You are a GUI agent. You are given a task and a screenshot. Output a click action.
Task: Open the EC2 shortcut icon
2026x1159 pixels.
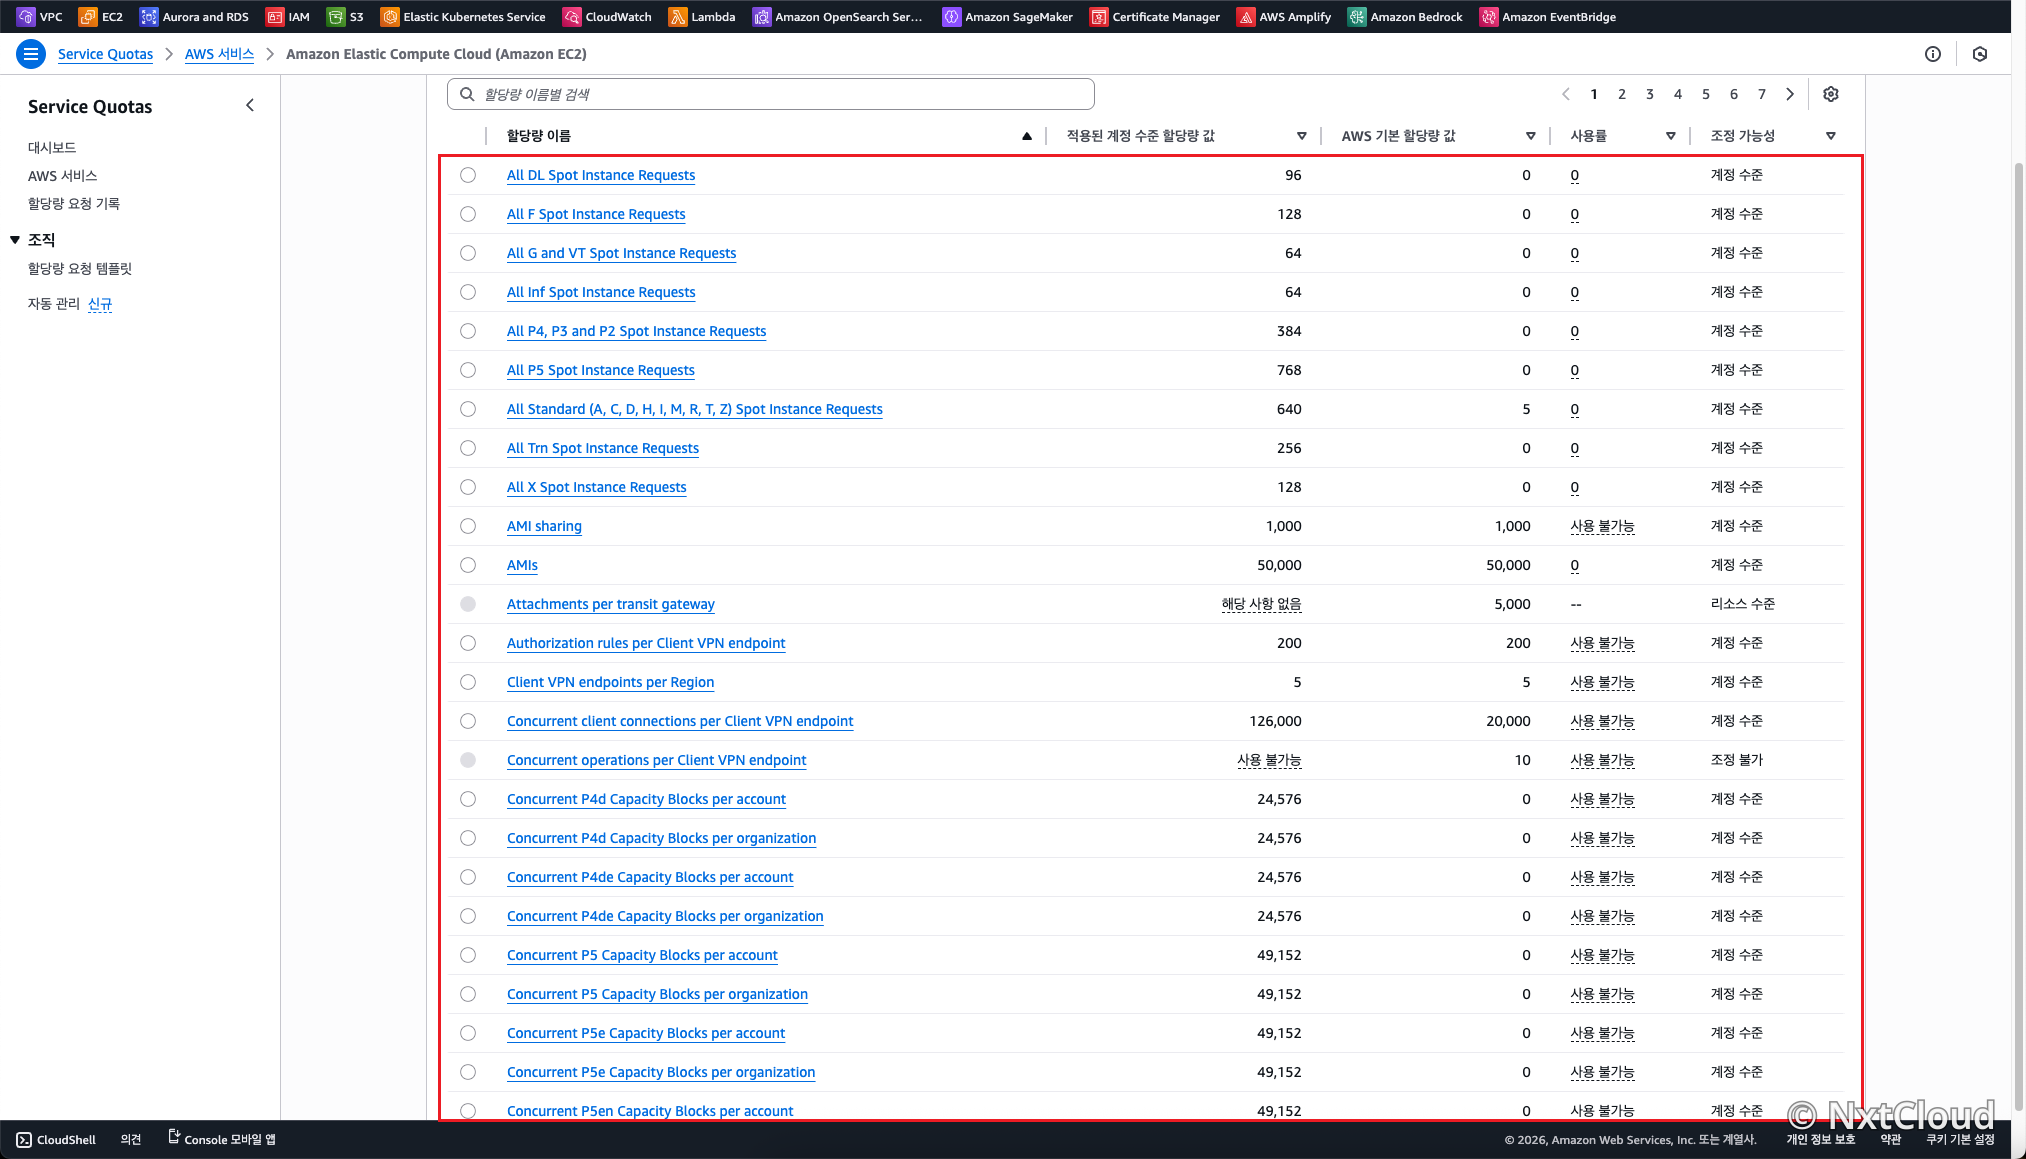pyautogui.click(x=88, y=17)
